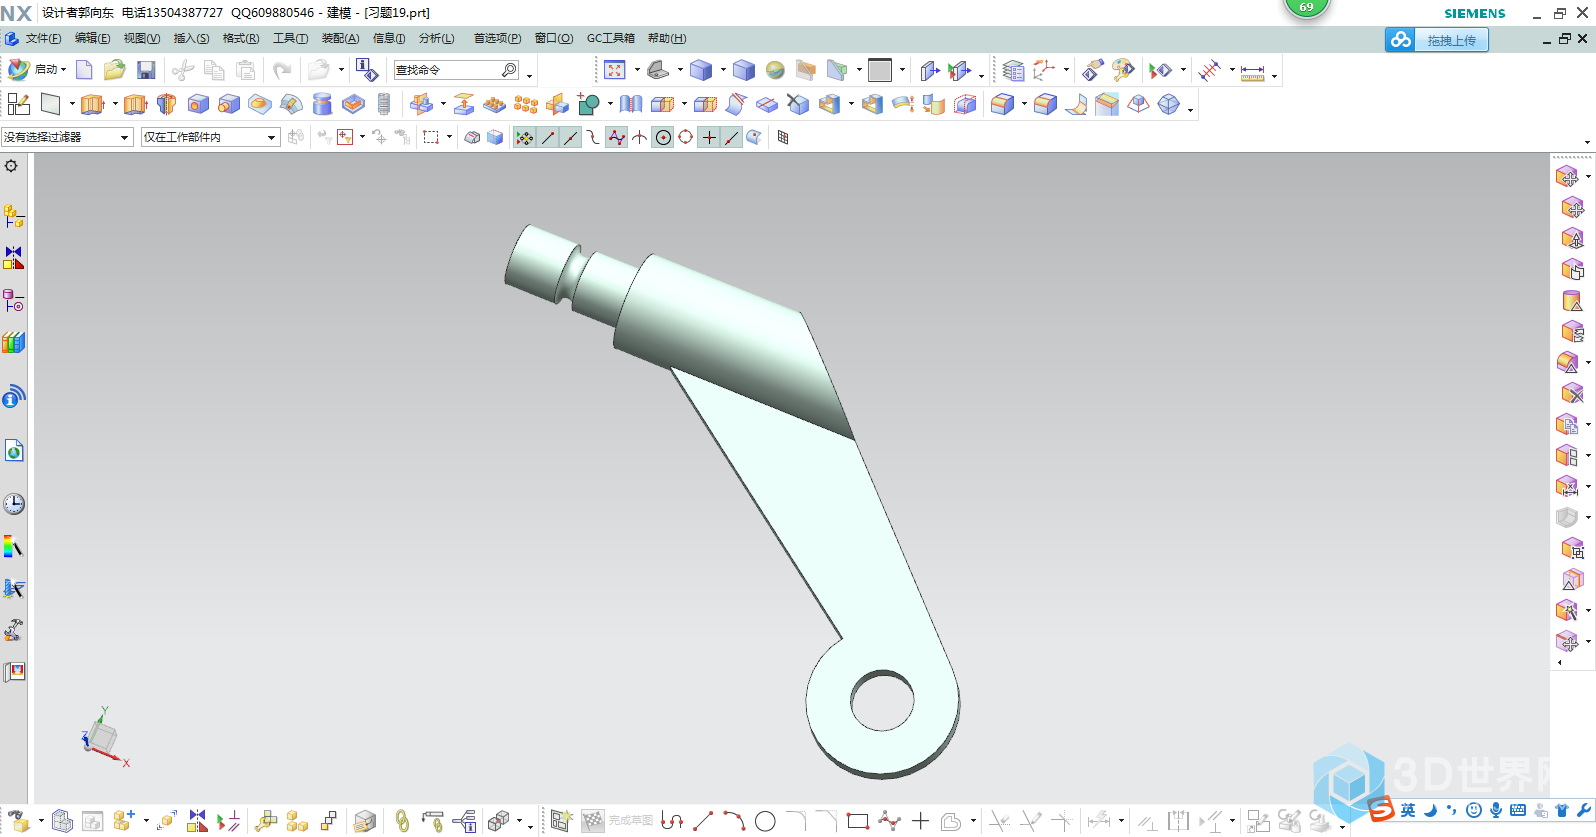Open the History clock tab in resource bar

(x=14, y=504)
